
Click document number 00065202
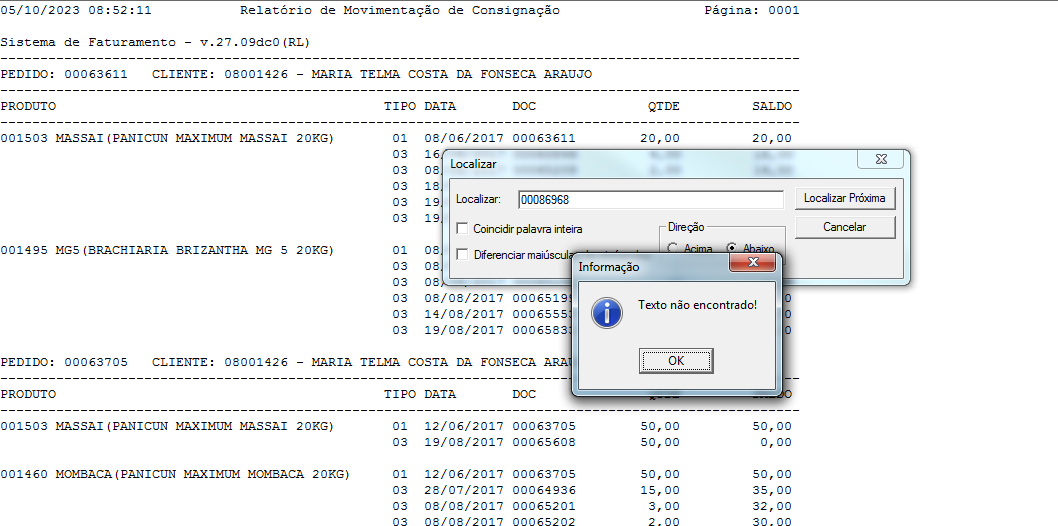click(544, 521)
